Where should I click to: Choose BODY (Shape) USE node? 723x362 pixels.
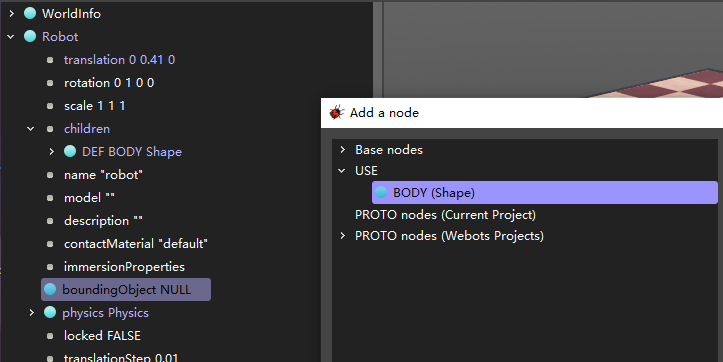click(545, 193)
